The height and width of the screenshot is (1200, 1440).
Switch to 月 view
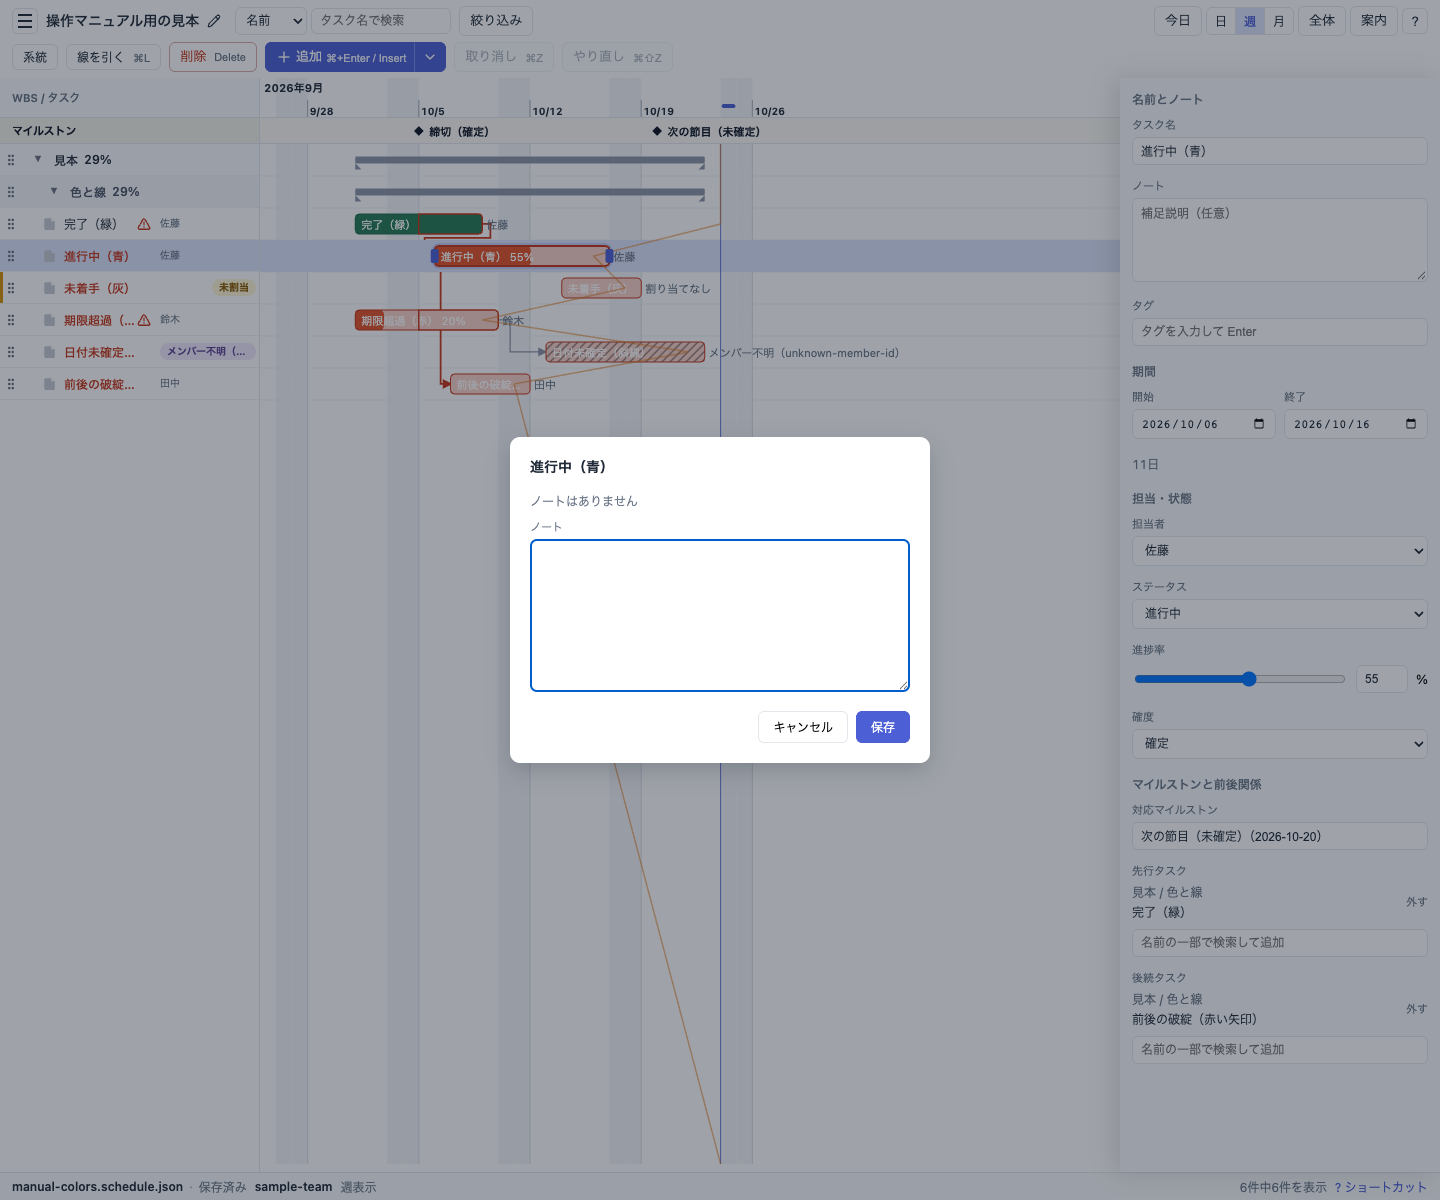point(1279,21)
